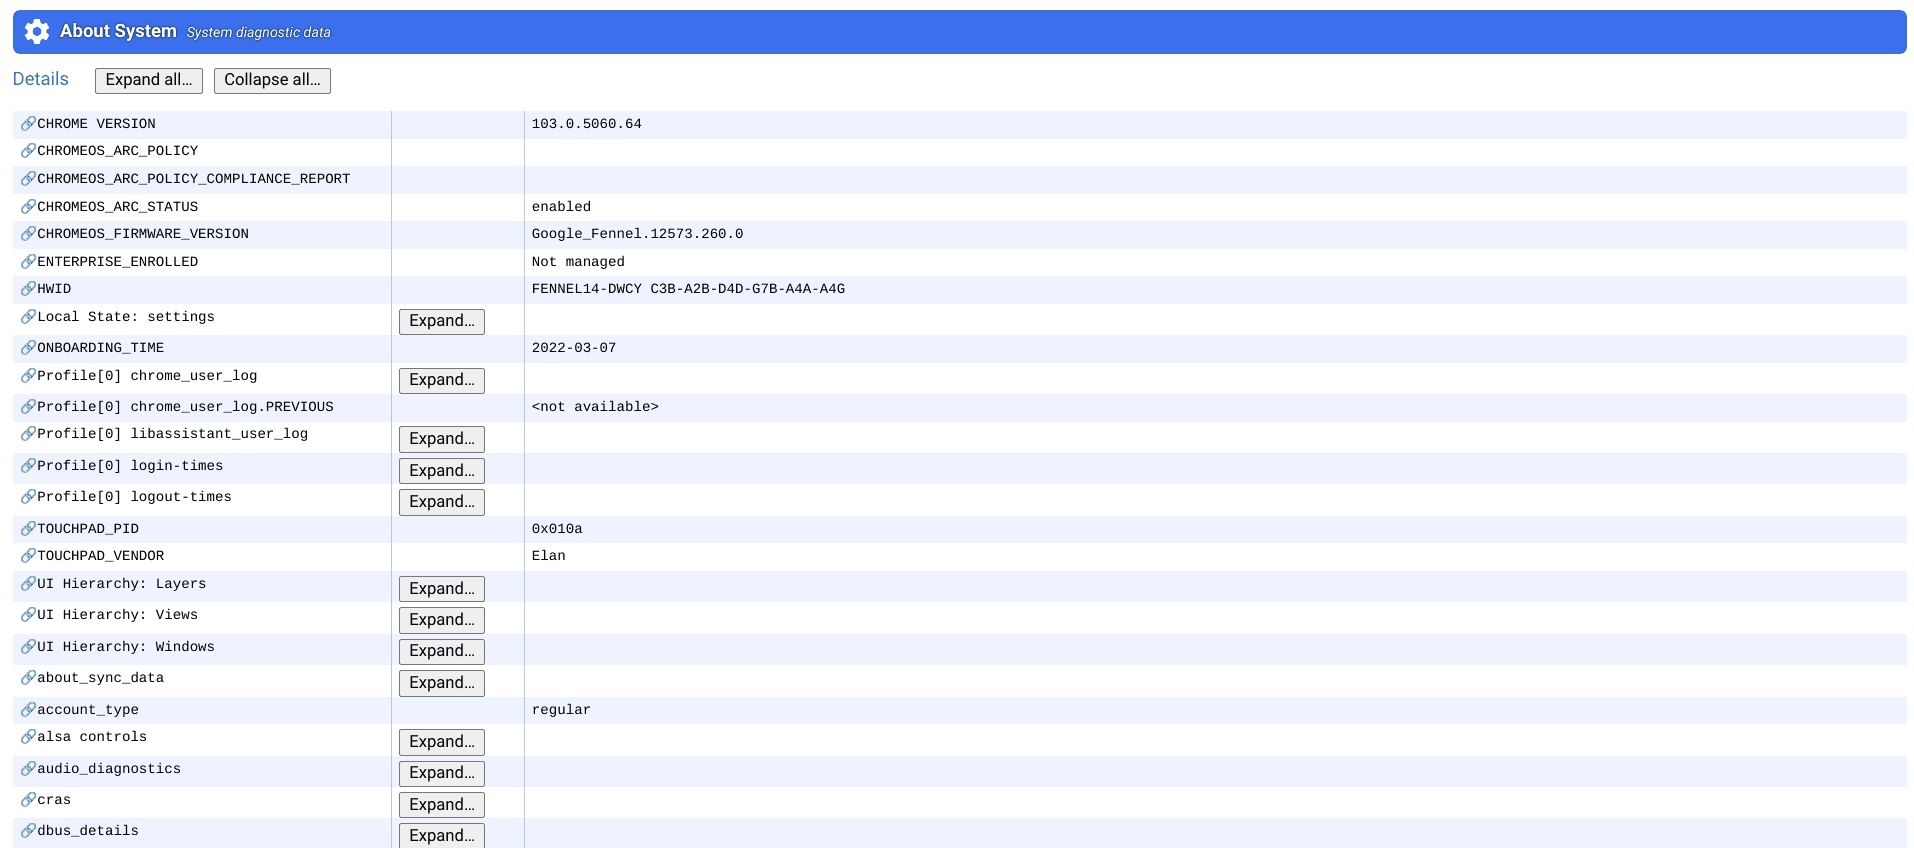The width and height of the screenshot is (1914, 848).
Task: Click link icon for UI Hierarchy: Windows
Action: pyautogui.click(x=28, y=646)
